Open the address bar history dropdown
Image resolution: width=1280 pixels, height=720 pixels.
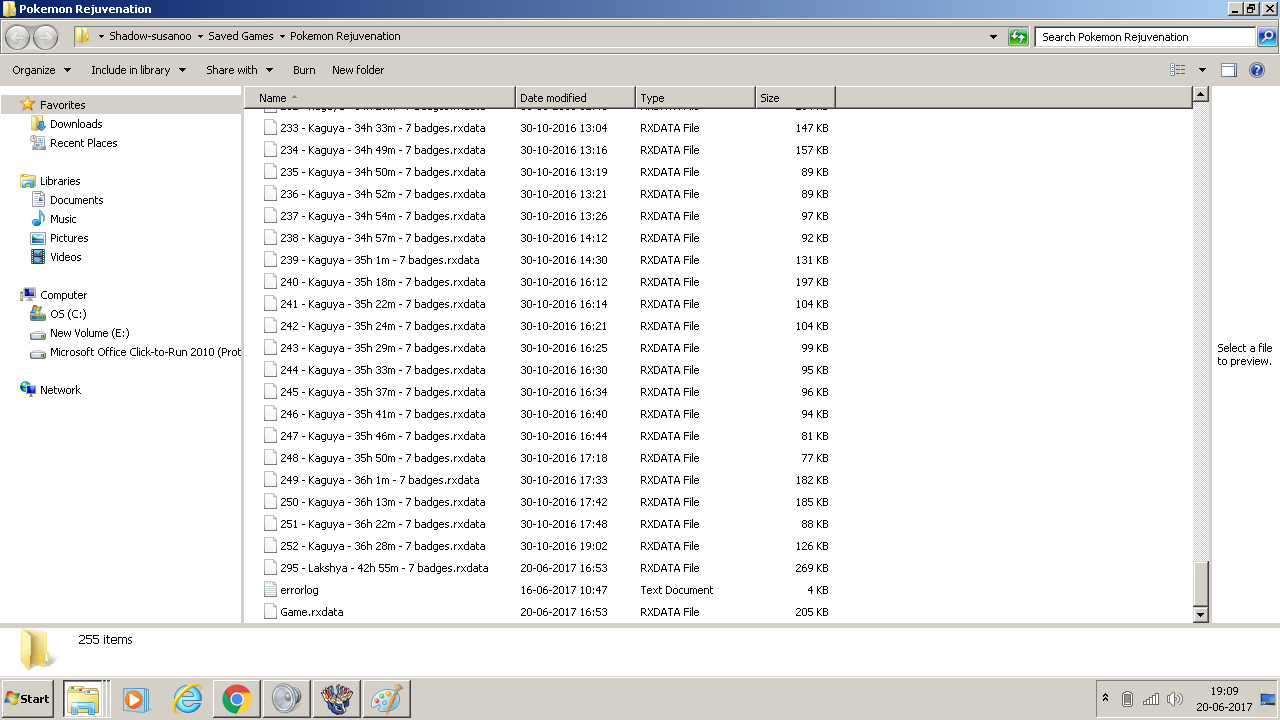[x=993, y=37]
